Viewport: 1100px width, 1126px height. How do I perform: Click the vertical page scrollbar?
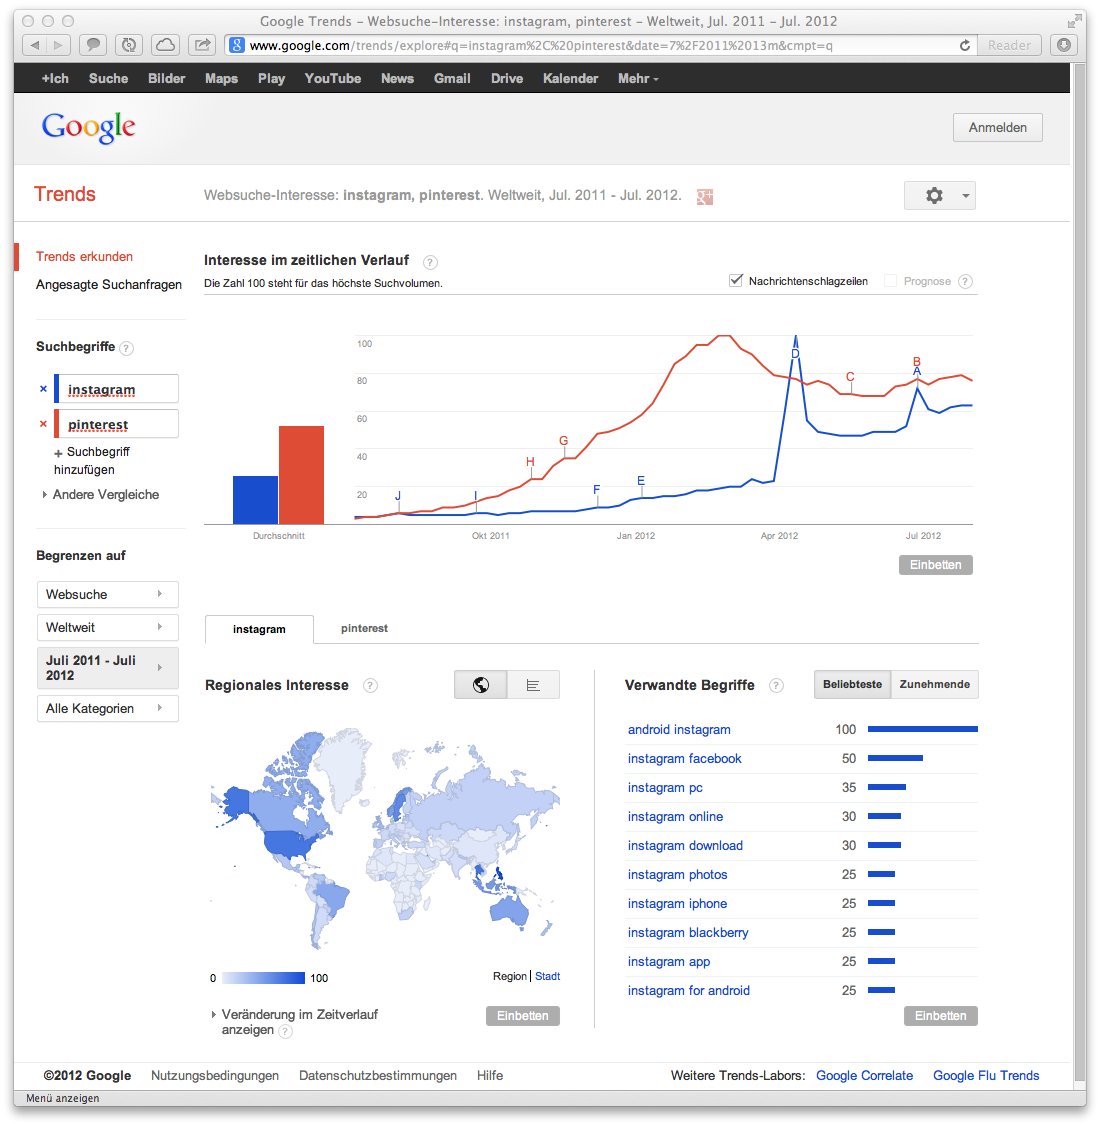coord(1078,573)
